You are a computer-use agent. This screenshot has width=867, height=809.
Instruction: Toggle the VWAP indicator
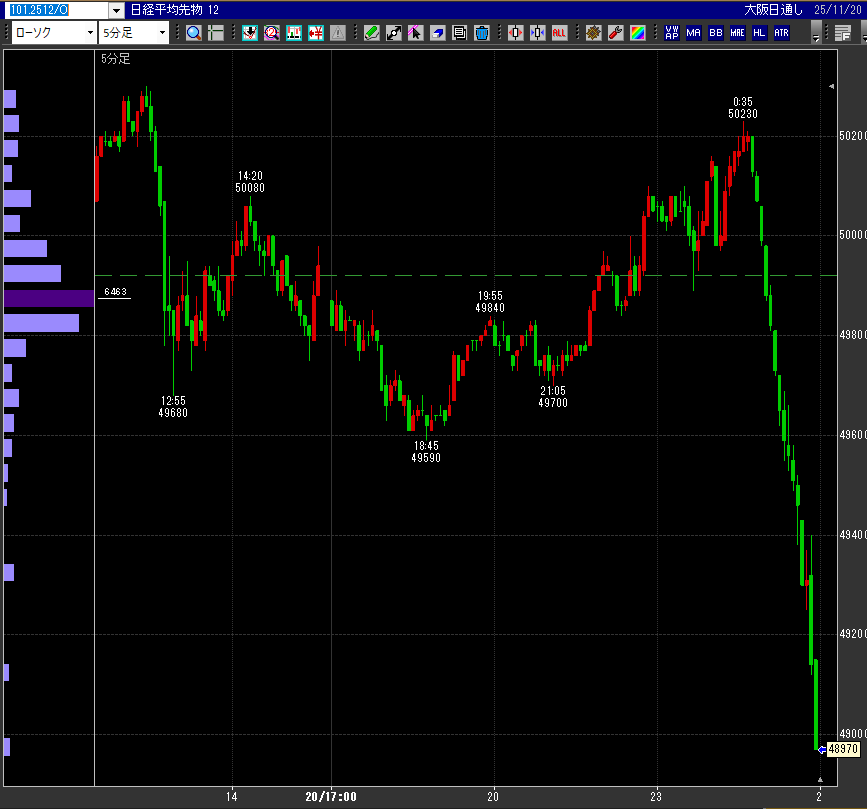tap(671, 33)
